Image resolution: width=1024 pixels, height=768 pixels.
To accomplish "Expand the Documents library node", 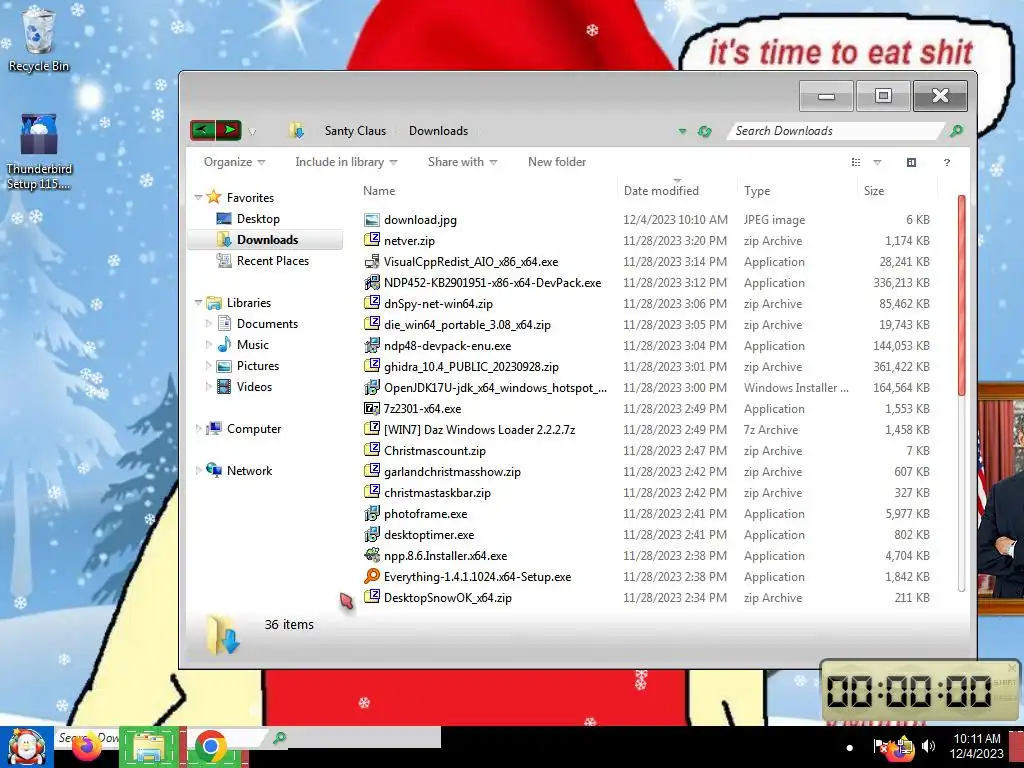I will (x=208, y=324).
